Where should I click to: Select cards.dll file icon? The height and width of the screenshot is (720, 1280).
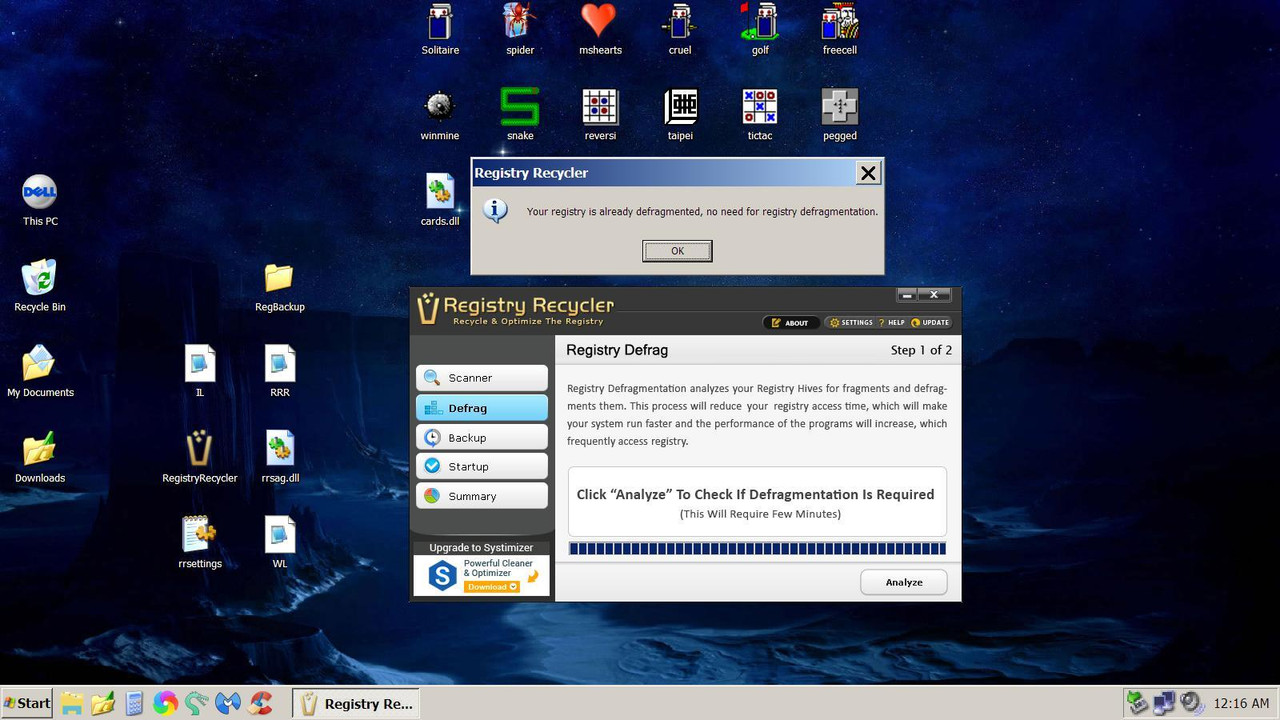click(440, 200)
